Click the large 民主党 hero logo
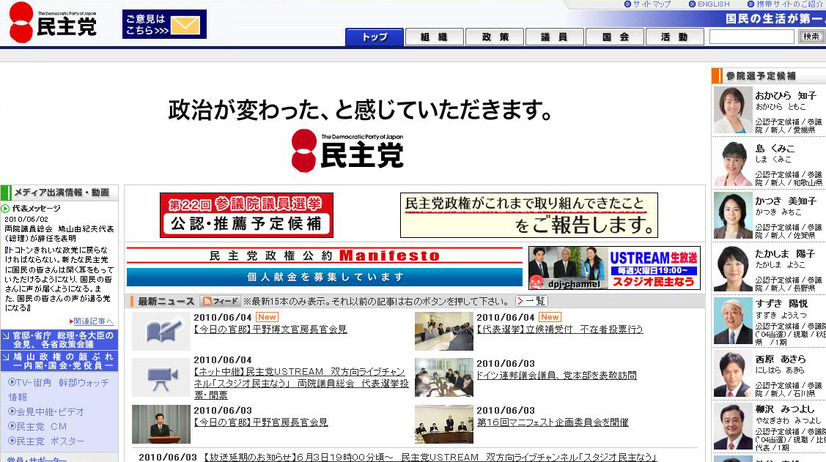826x462 pixels. click(348, 151)
